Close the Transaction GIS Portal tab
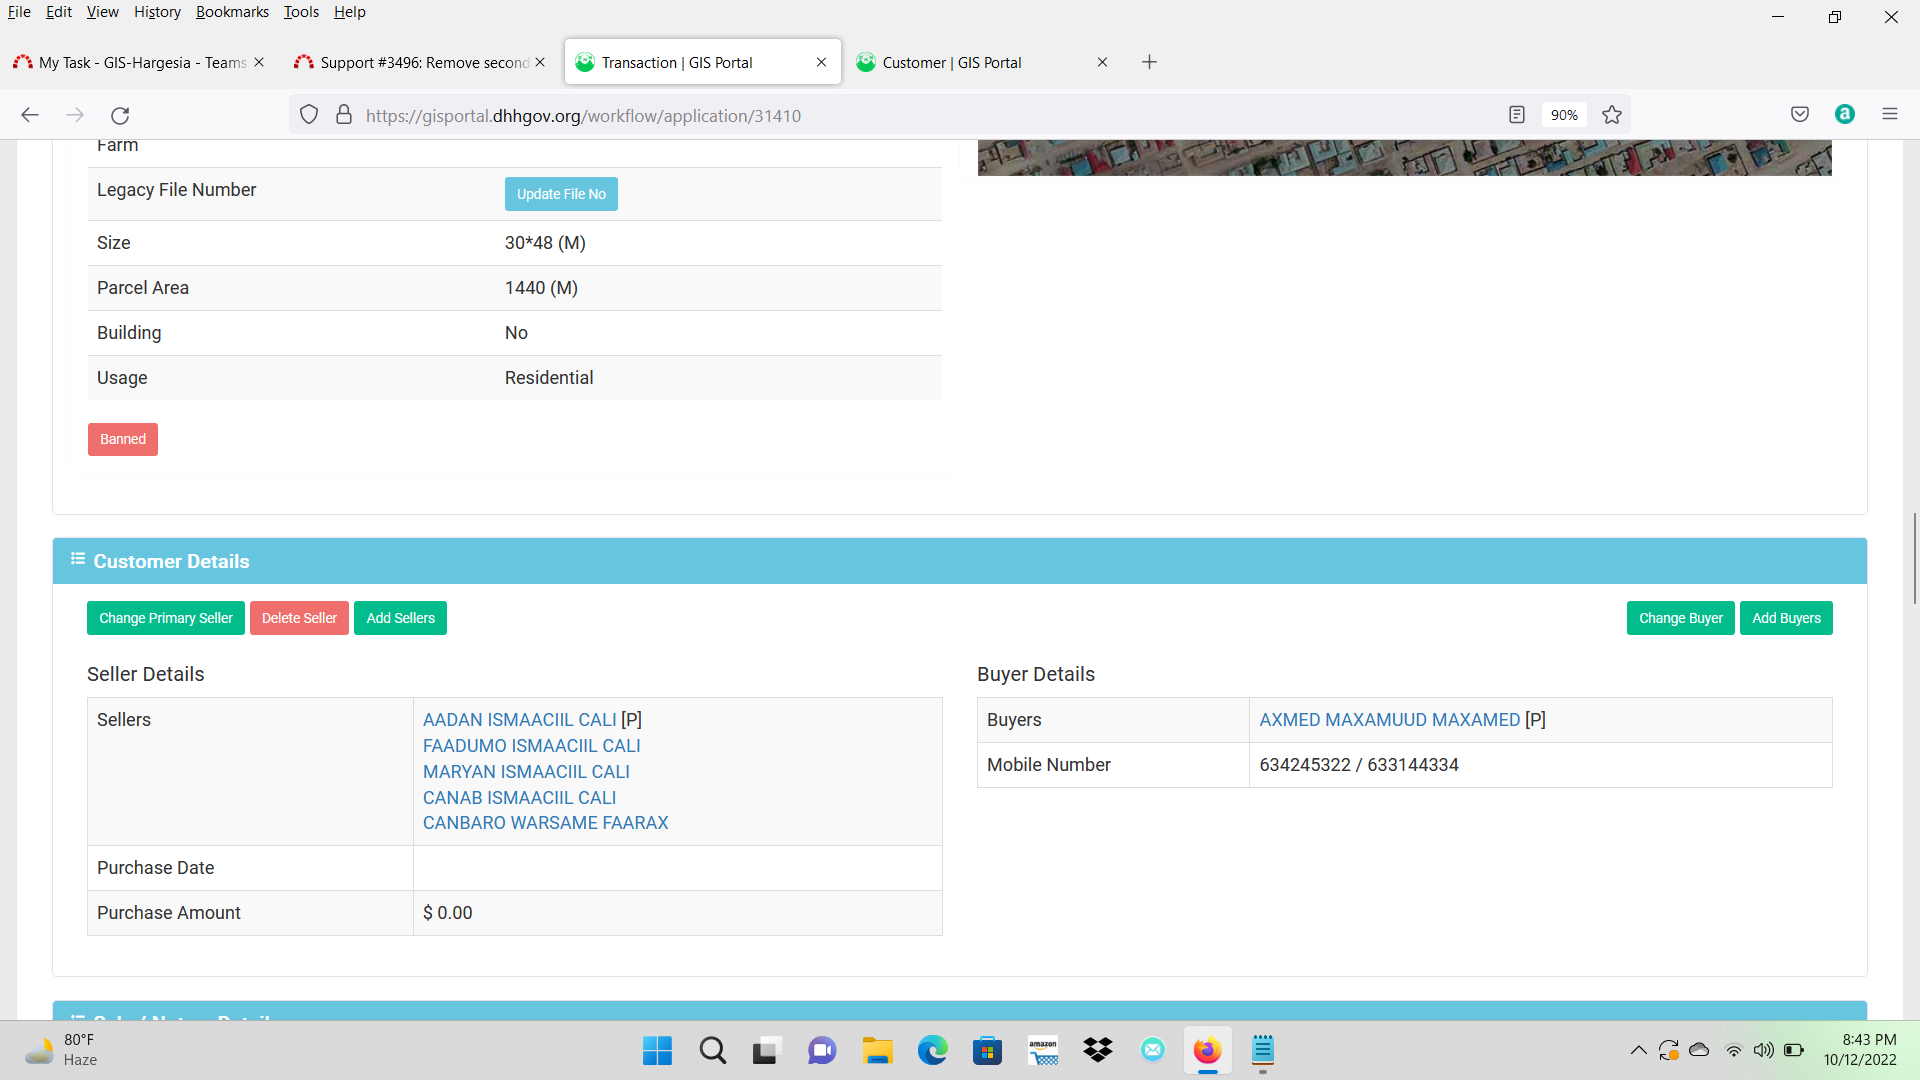1920x1080 pixels. coord(821,62)
